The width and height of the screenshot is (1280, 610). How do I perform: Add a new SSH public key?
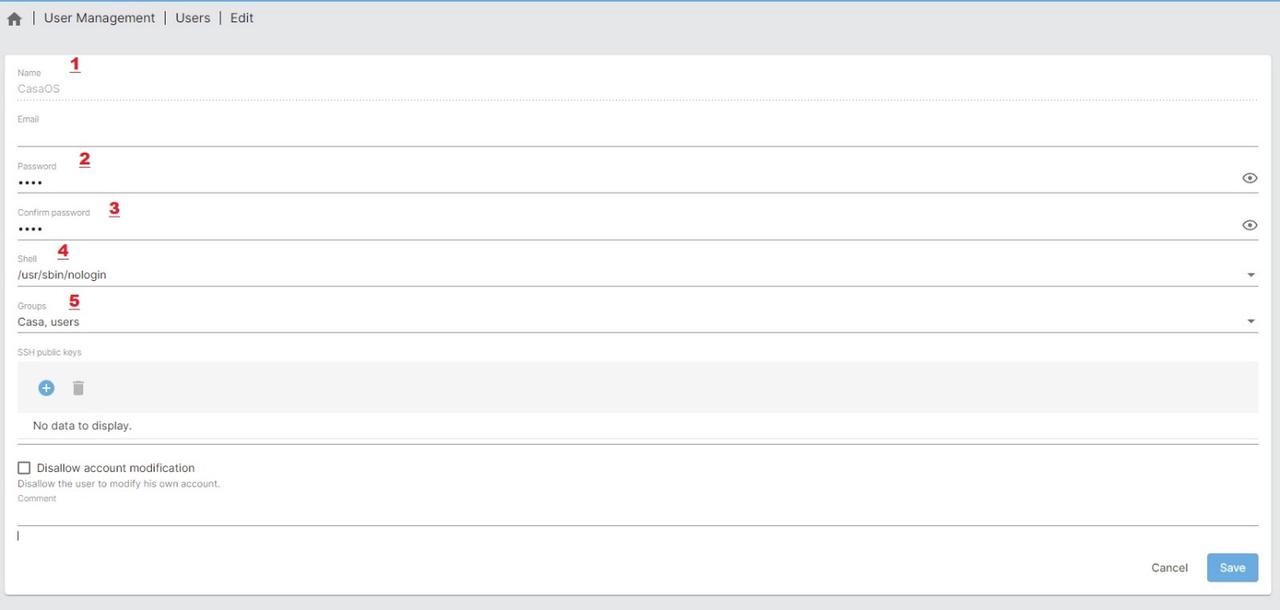[x=45, y=387]
